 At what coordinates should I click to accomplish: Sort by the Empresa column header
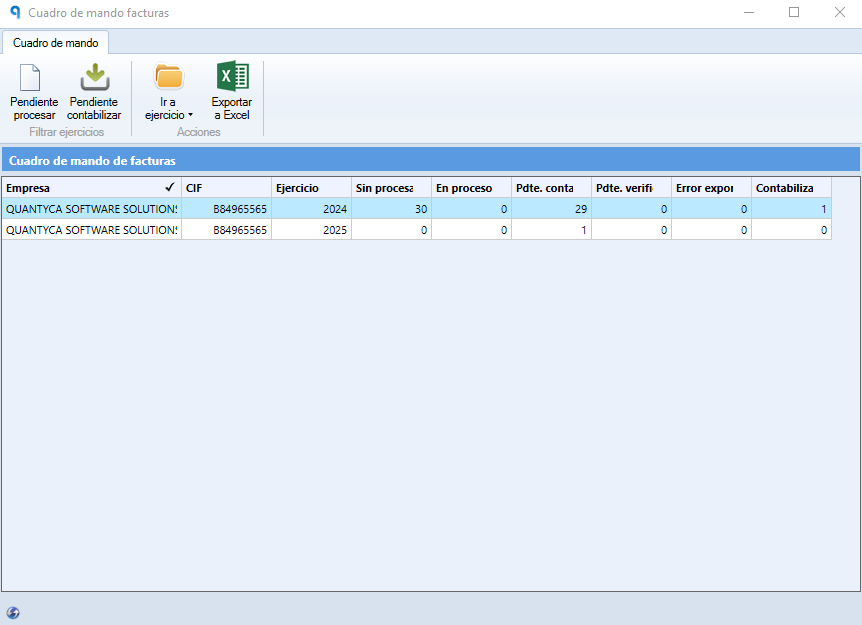click(91, 188)
